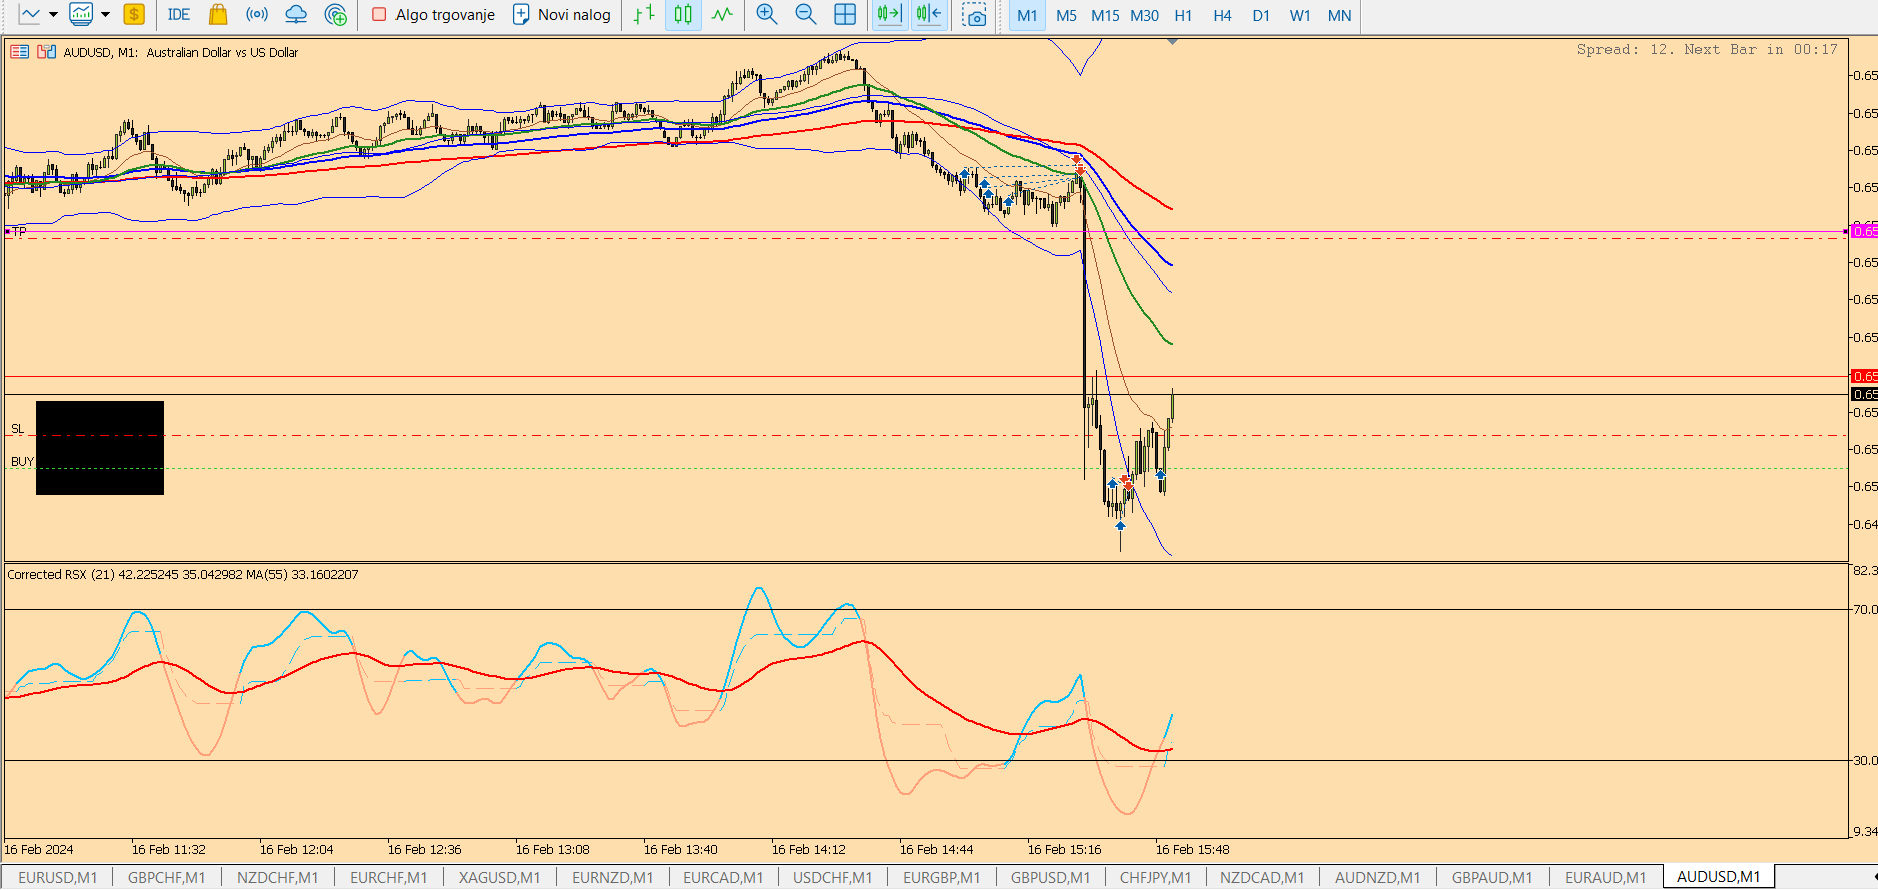The image size is (1878, 890).
Task: Select the D1 timeframe
Action: tap(1261, 15)
